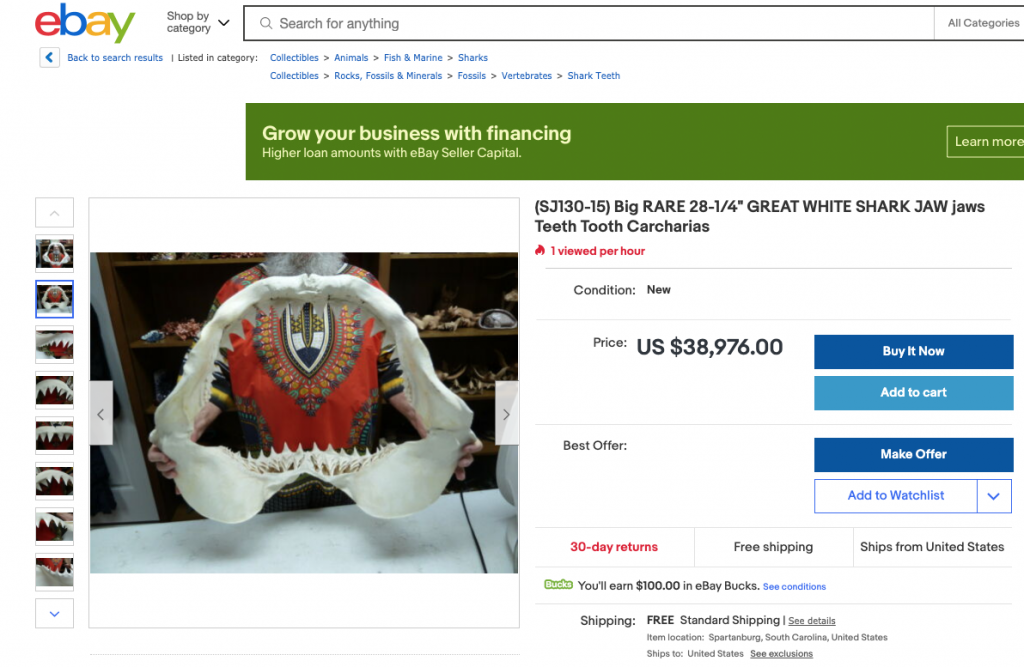
Task: Expand the Add to Watchlist arrow menu
Action: 993,496
